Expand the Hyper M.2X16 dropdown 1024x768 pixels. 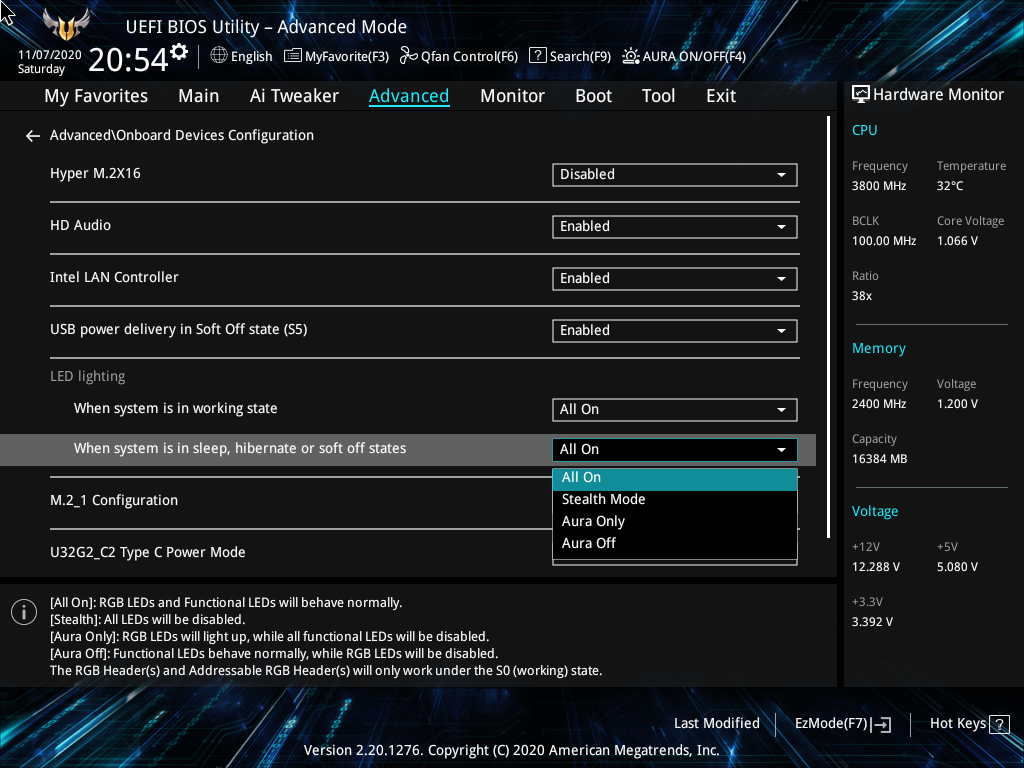pos(674,175)
